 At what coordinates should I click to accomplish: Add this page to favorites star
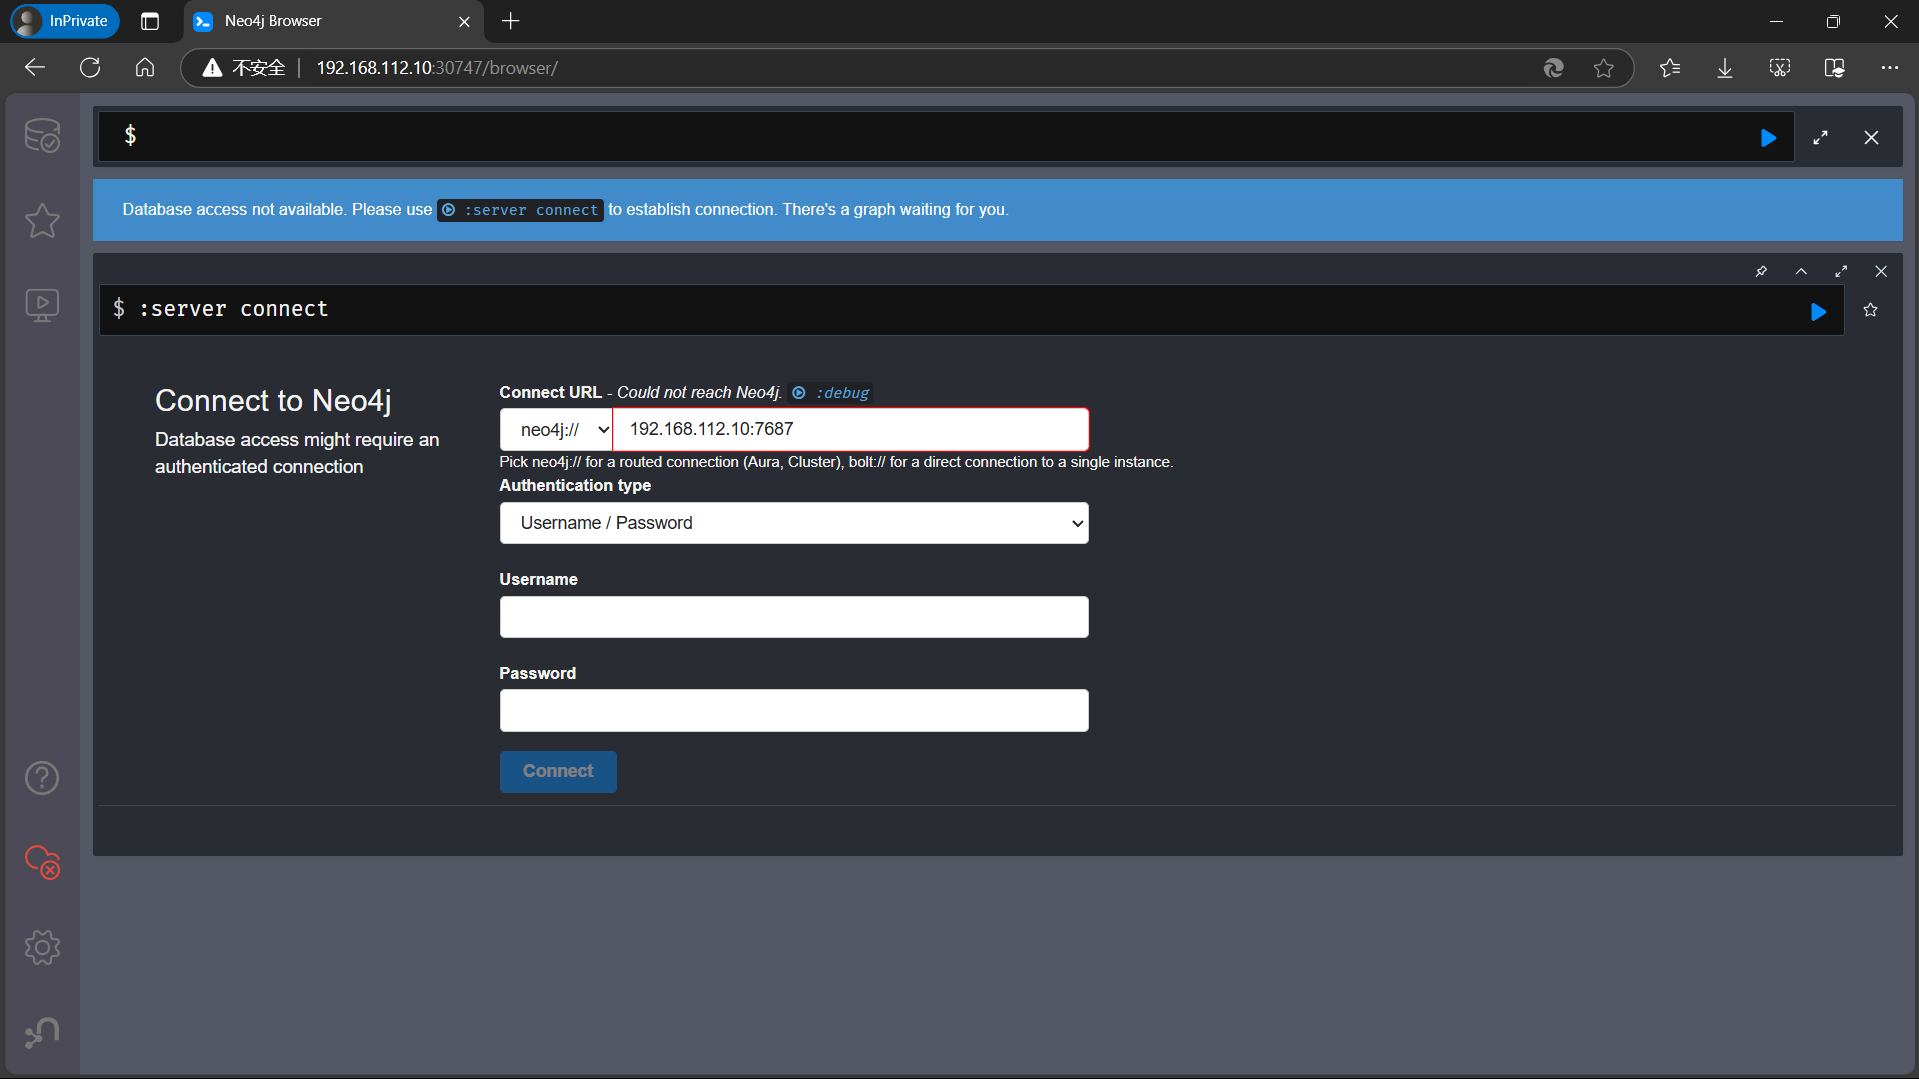coord(1604,68)
